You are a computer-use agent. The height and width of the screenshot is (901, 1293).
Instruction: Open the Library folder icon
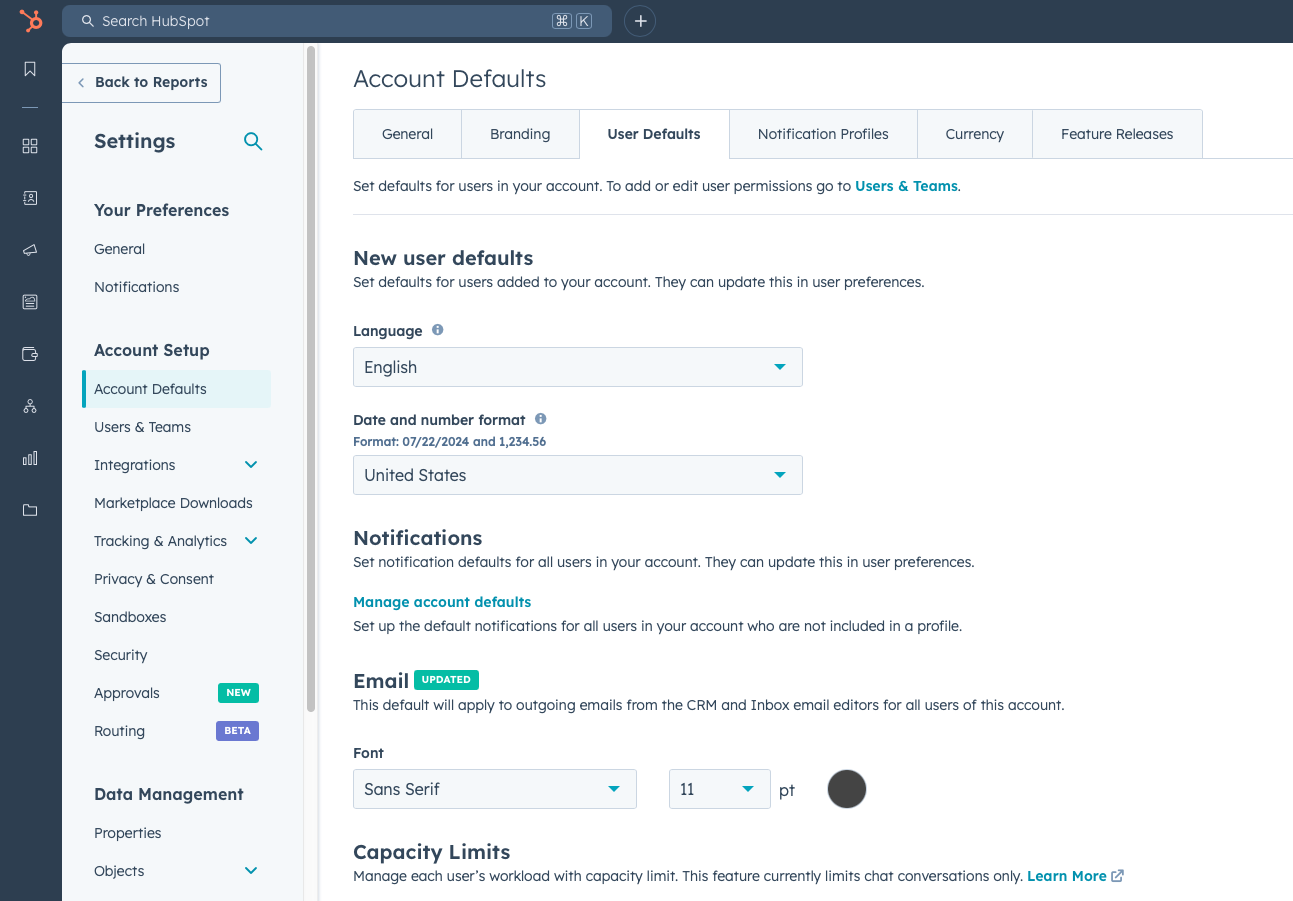[30, 510]
